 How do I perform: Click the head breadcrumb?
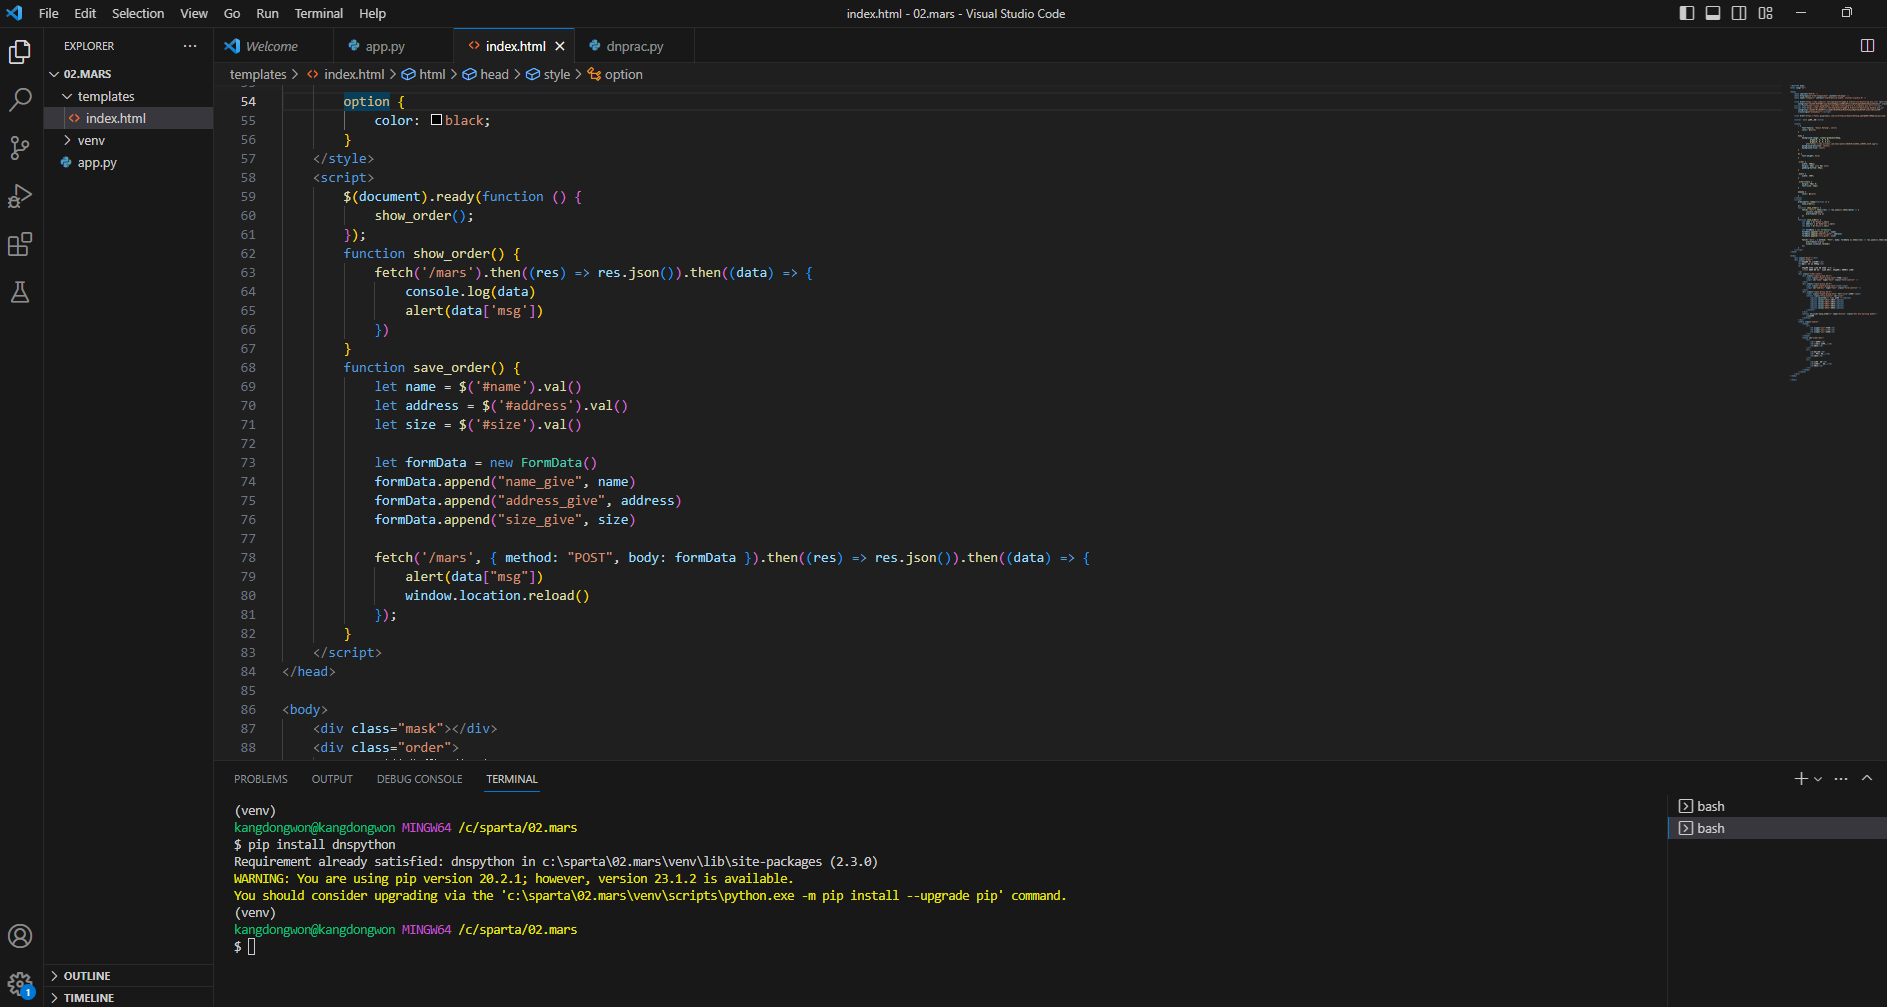tap(494, 74)
